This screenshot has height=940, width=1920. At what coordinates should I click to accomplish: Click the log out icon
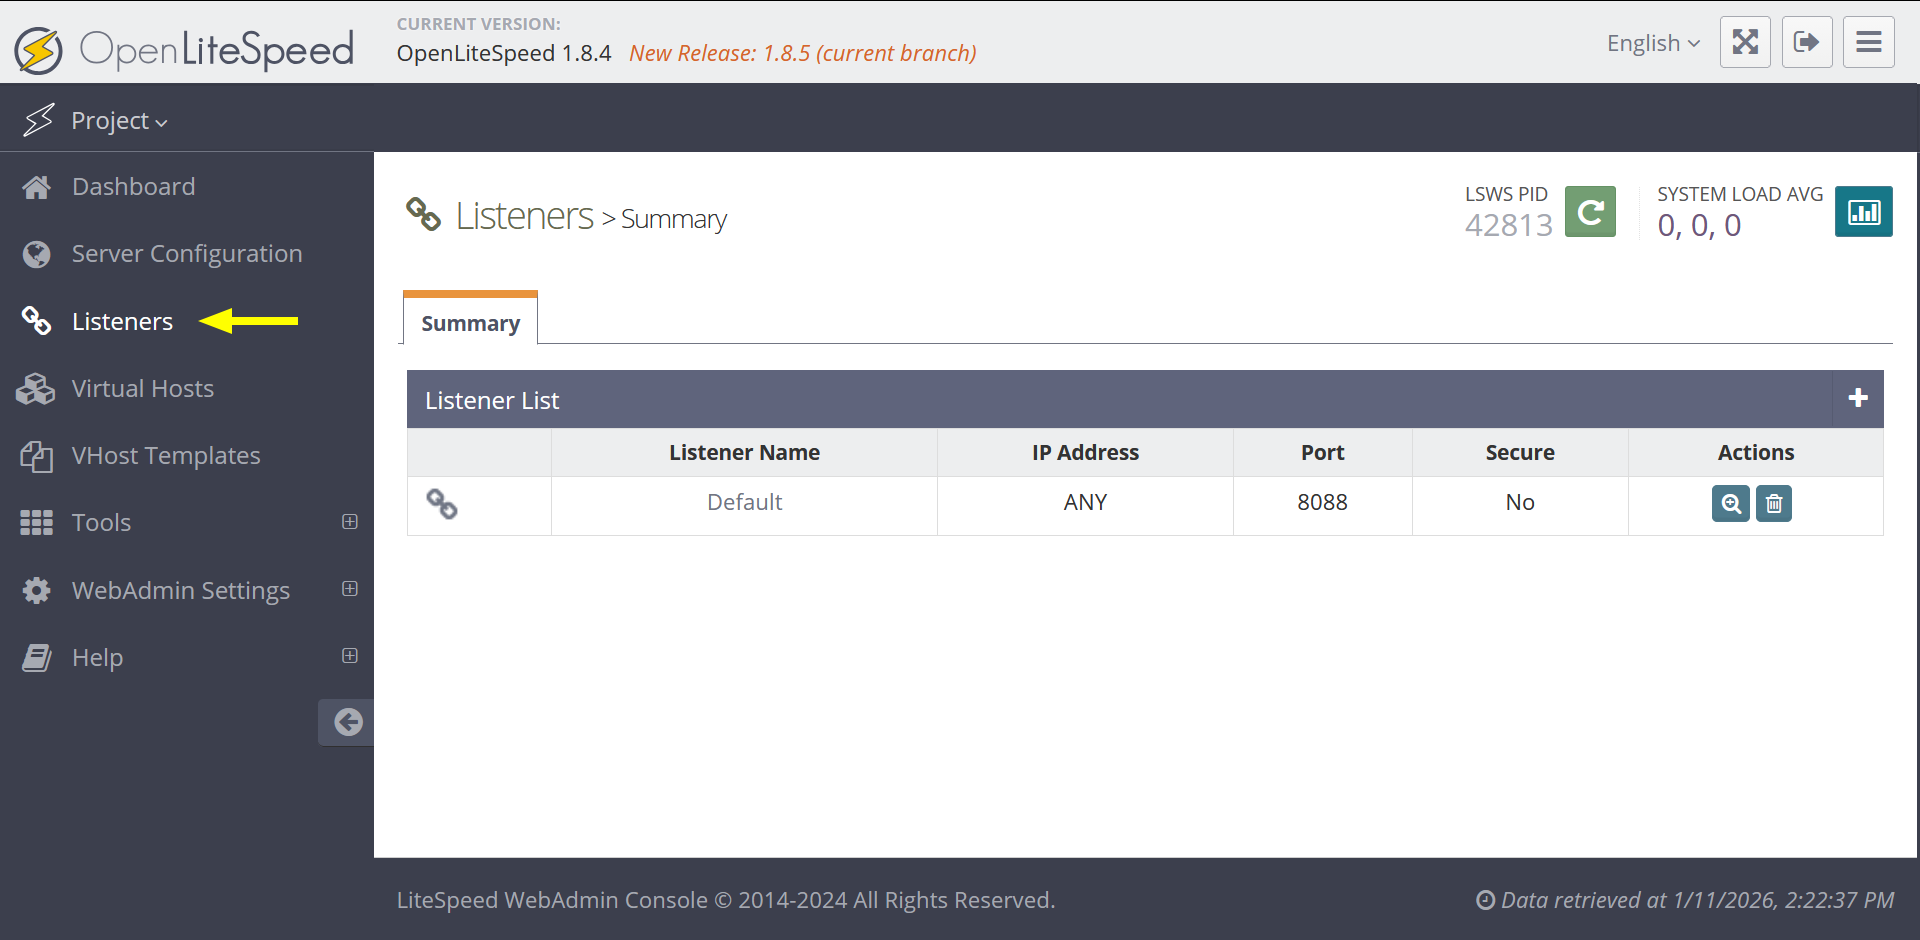coord(1807,42)
